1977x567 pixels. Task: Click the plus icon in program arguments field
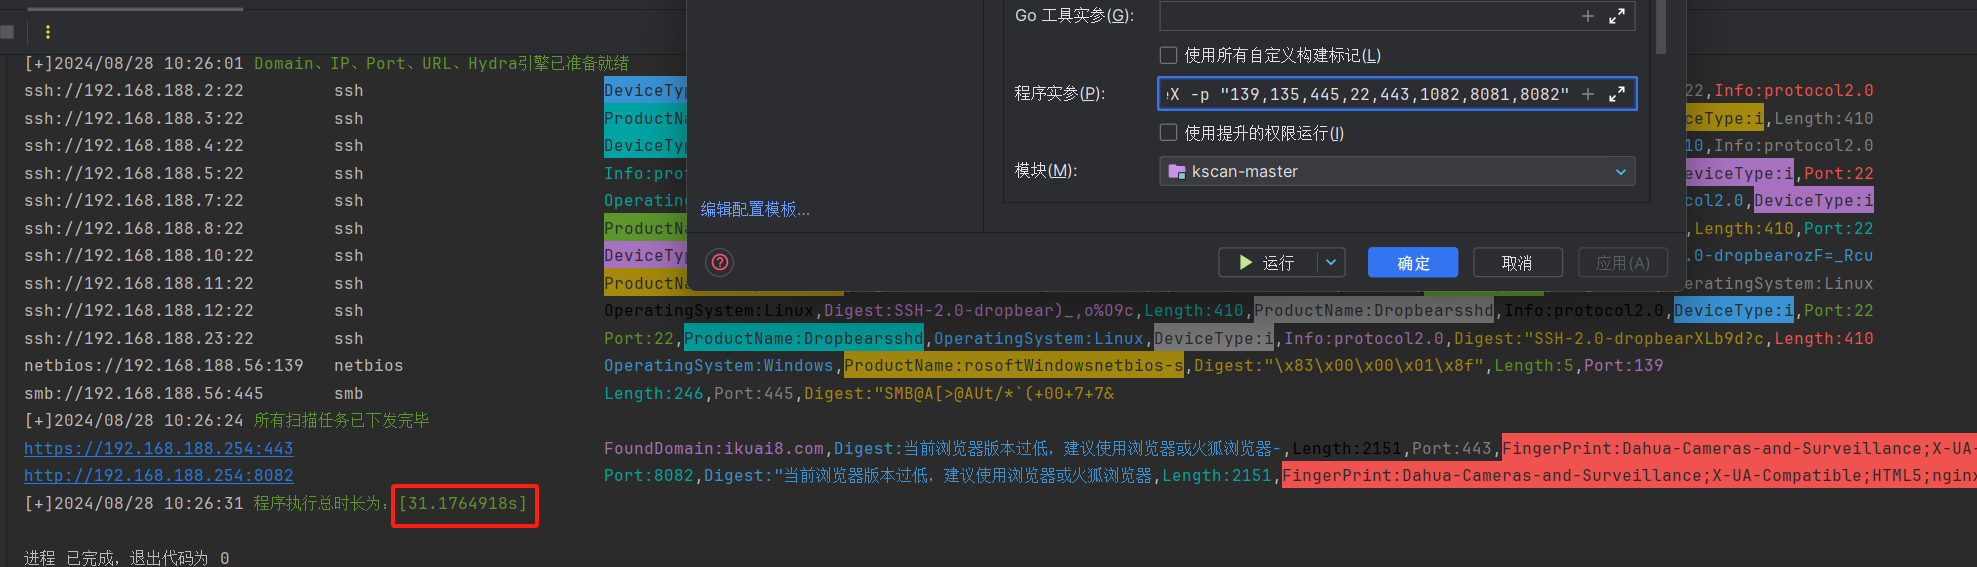point(1587,94)
